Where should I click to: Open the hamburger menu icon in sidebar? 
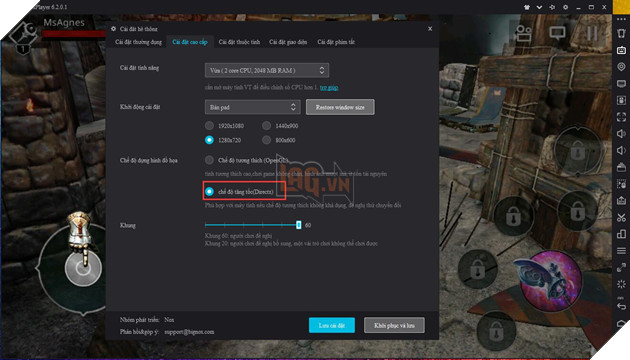click(x=621, y=251)
